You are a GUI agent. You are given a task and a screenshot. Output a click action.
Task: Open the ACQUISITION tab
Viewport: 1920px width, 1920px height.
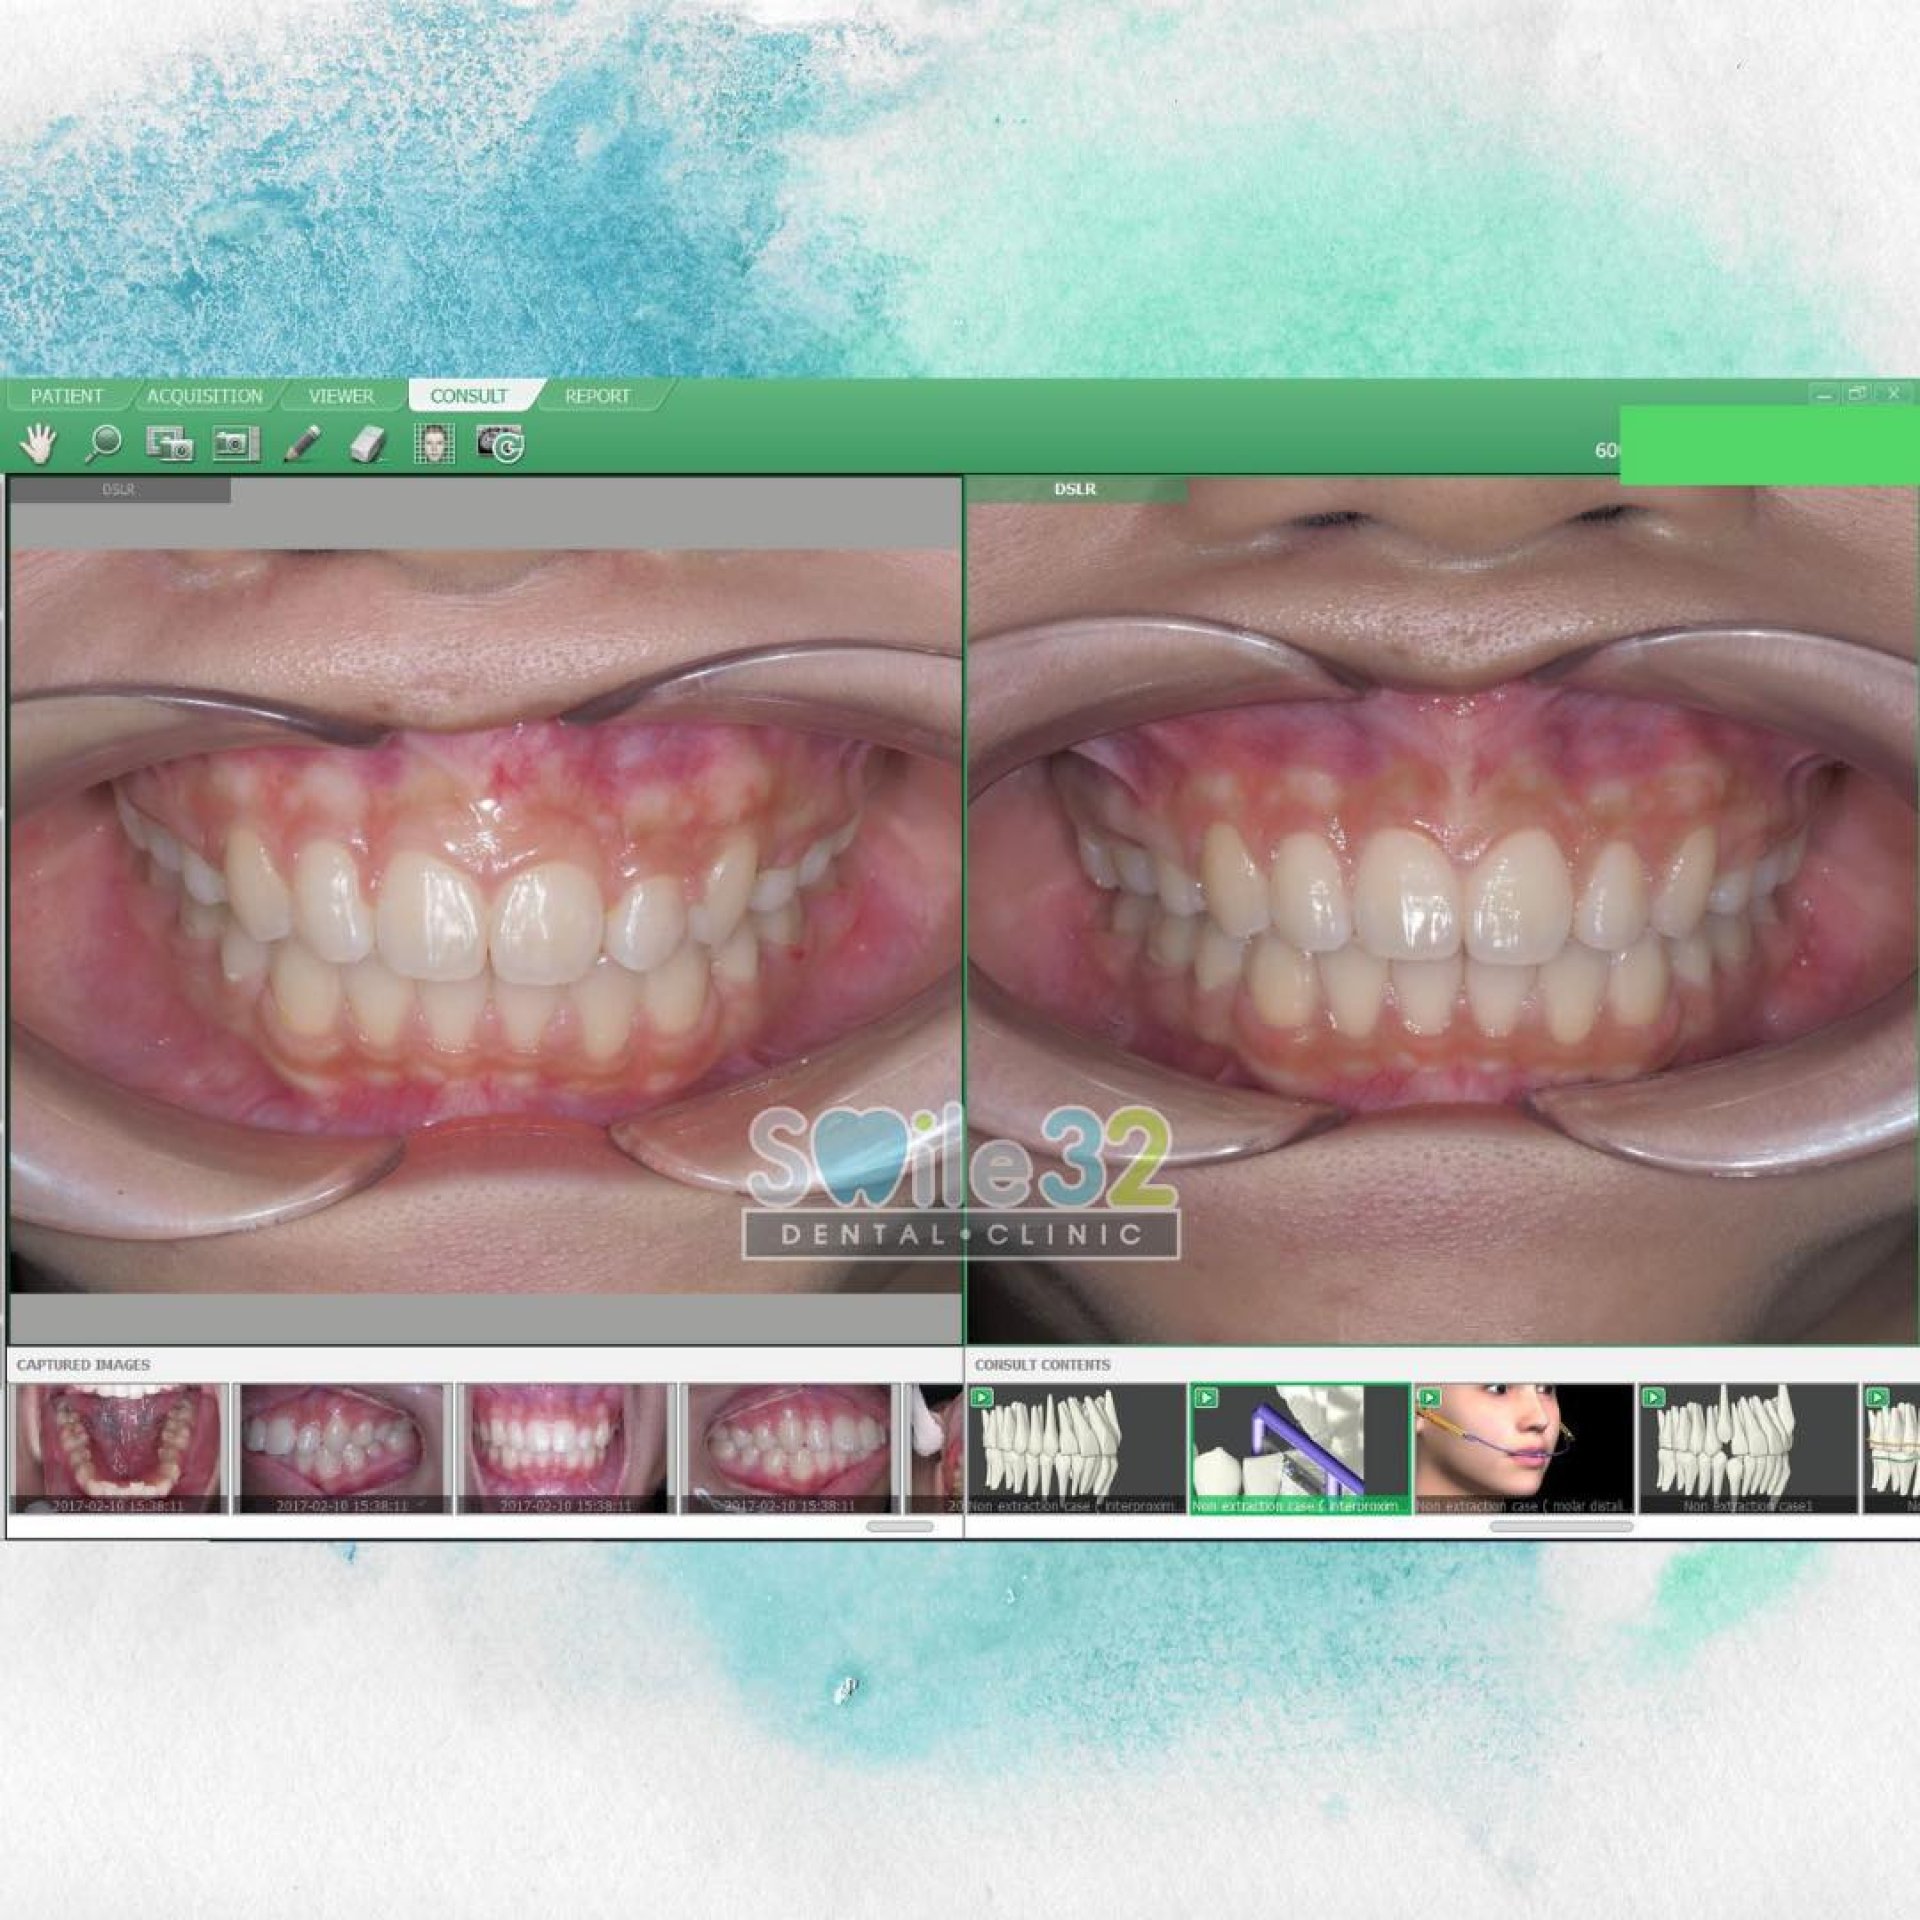coord(204,396)
